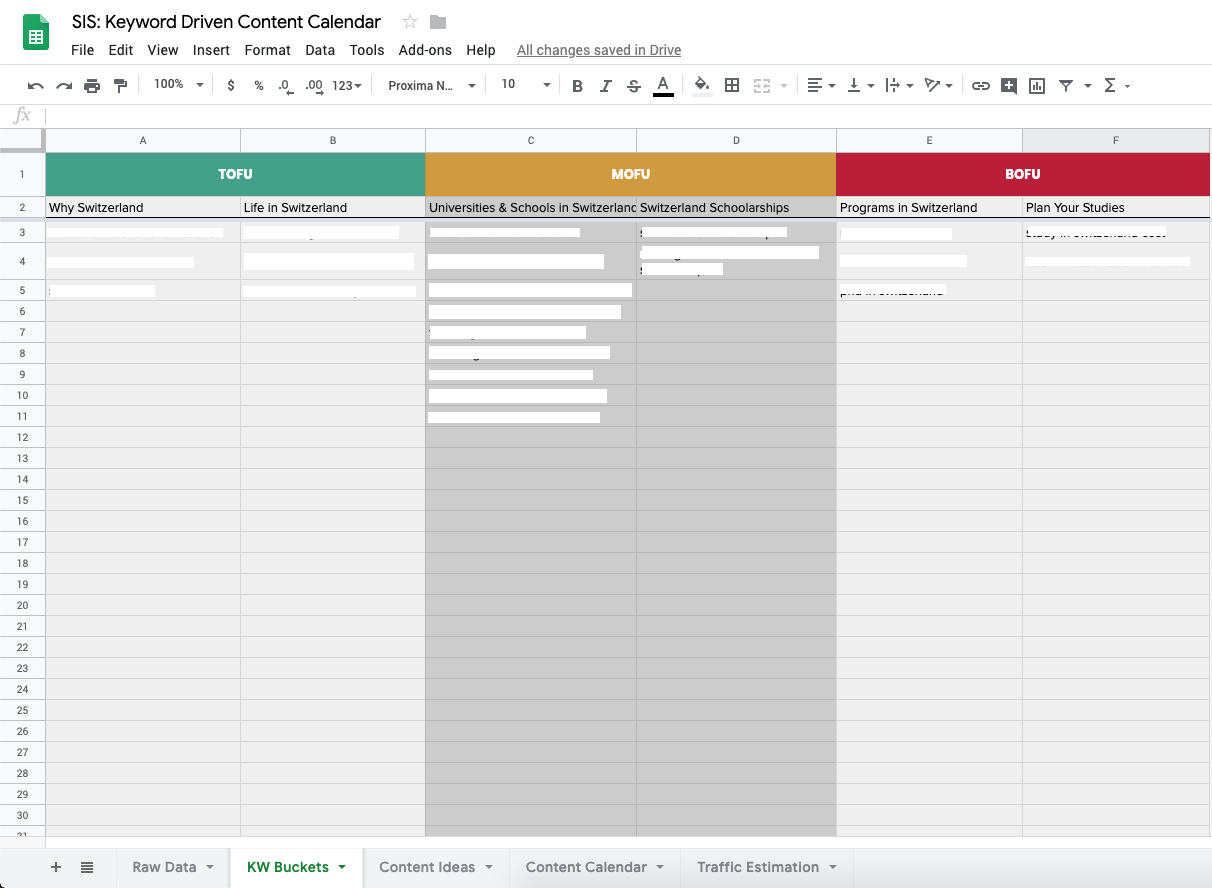Open the font size 10 dropdown
The height and width of the screenshot is (888, 1212).
coord(526,85)
